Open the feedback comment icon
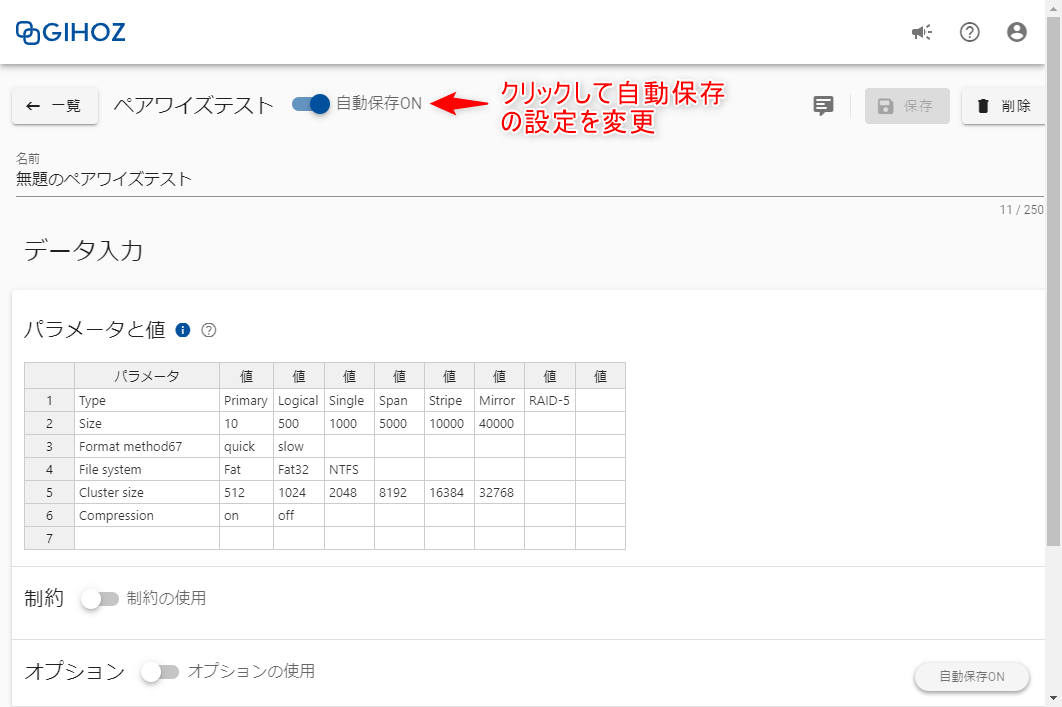This screenshot has height=707, width=1062. click(822, 106)
